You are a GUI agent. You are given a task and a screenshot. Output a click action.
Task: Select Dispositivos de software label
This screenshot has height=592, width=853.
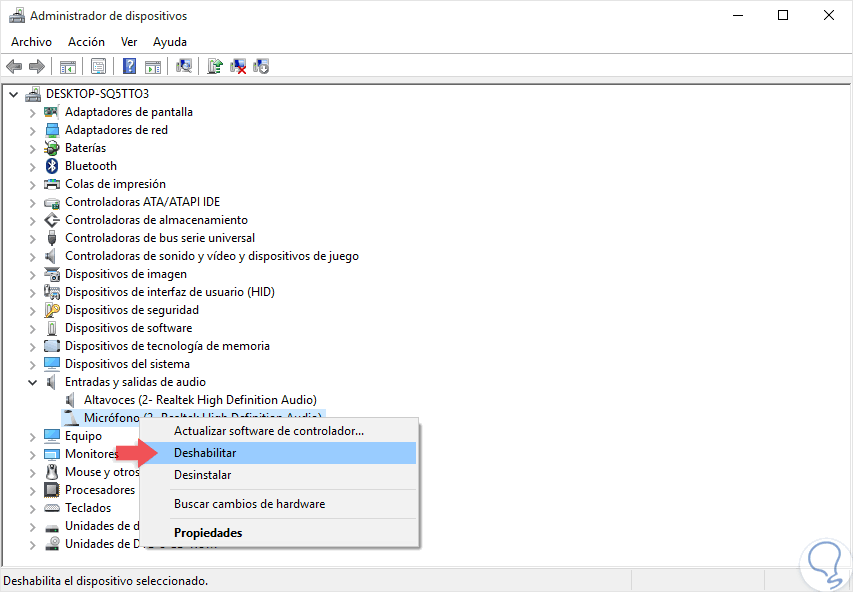coord(128,328)
